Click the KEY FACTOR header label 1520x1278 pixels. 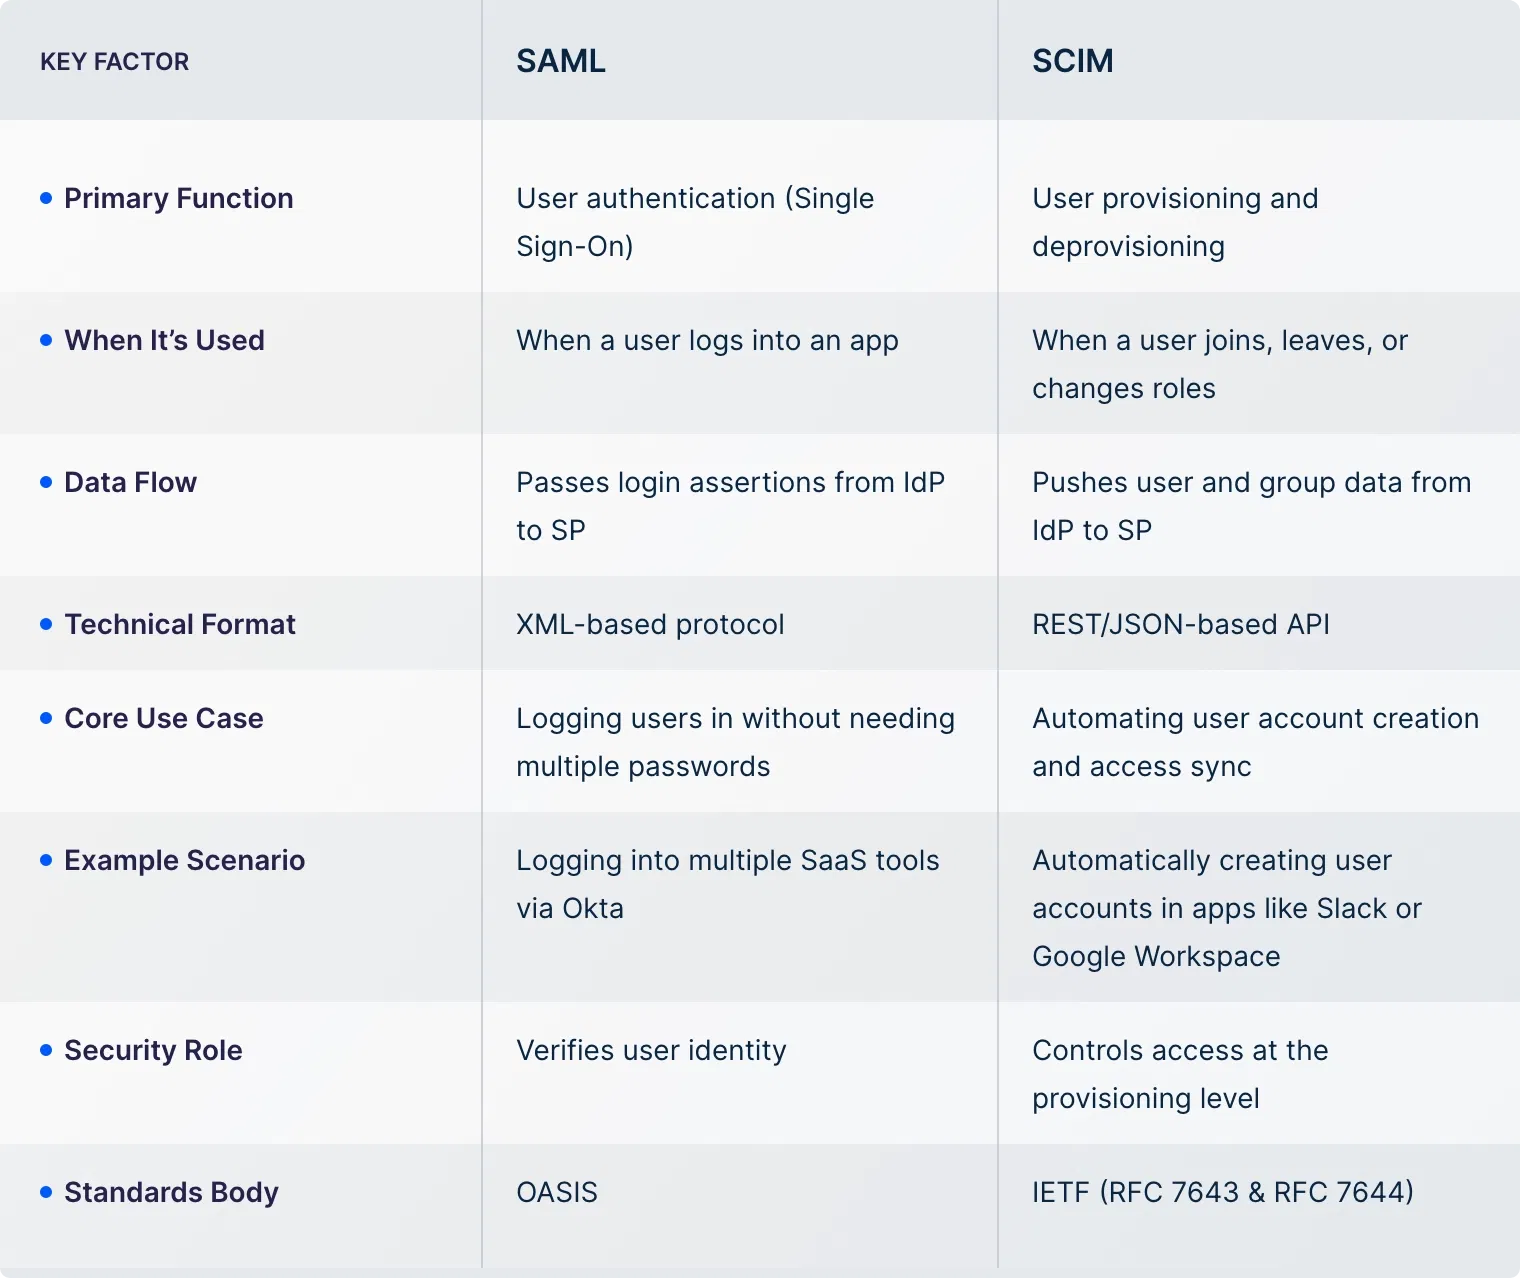(114, 62)
